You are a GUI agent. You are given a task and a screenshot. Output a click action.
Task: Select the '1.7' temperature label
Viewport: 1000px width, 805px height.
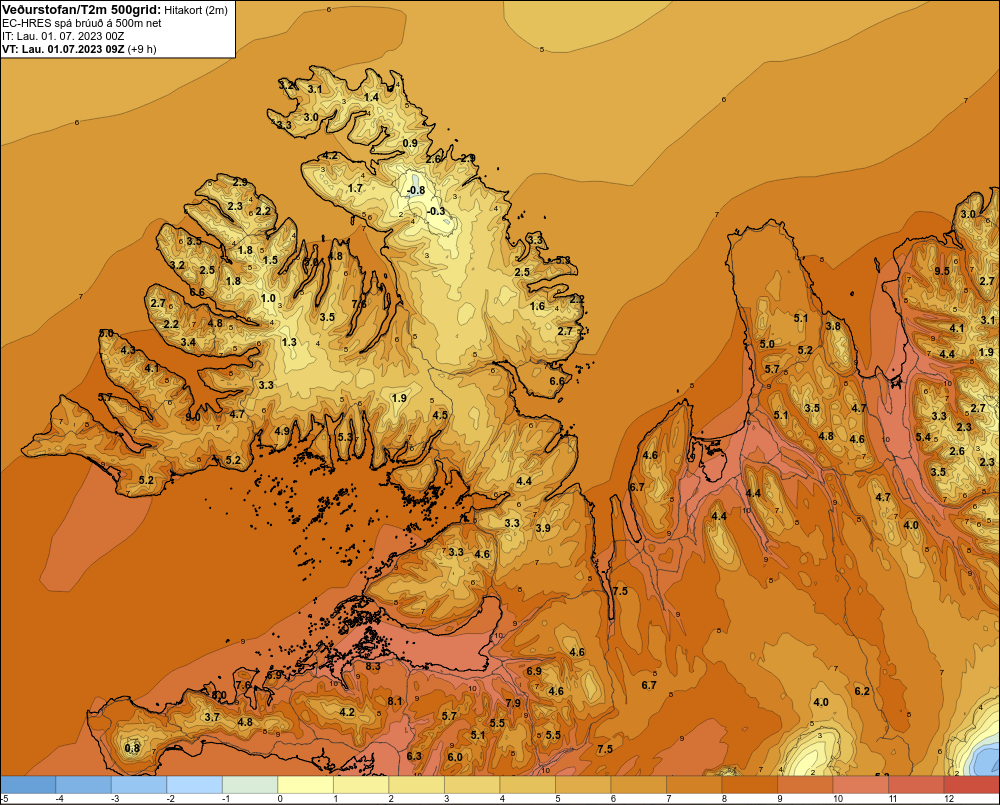355,188
